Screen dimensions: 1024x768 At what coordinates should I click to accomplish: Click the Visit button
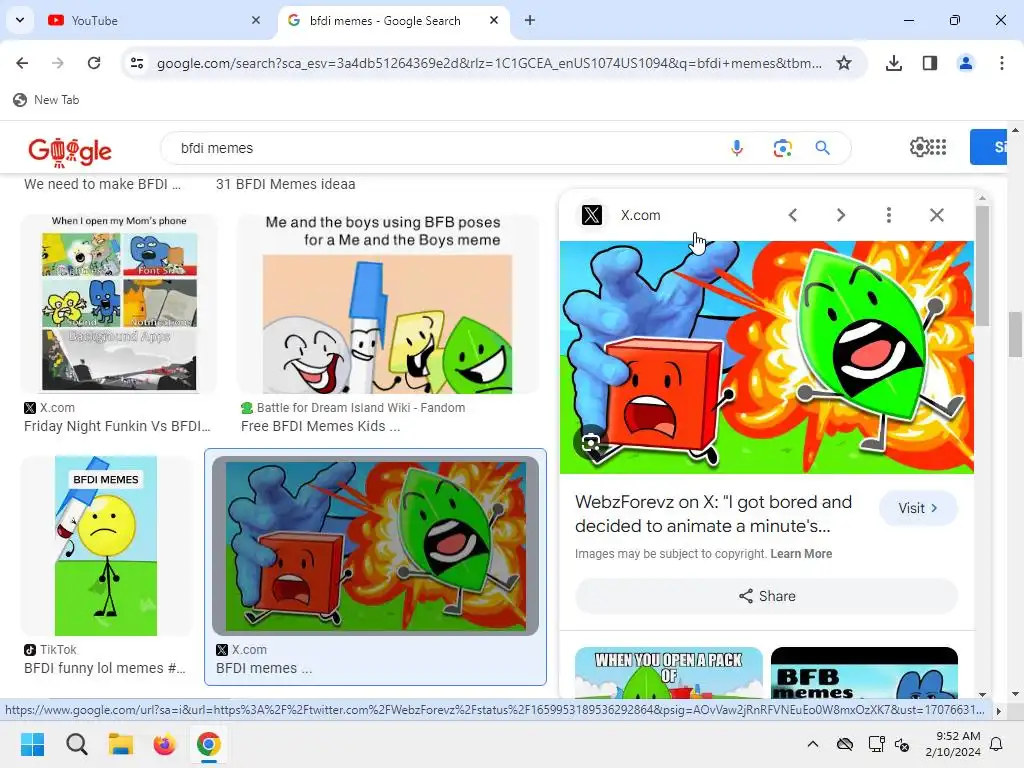pyautogui.click(x=918, y=508)
